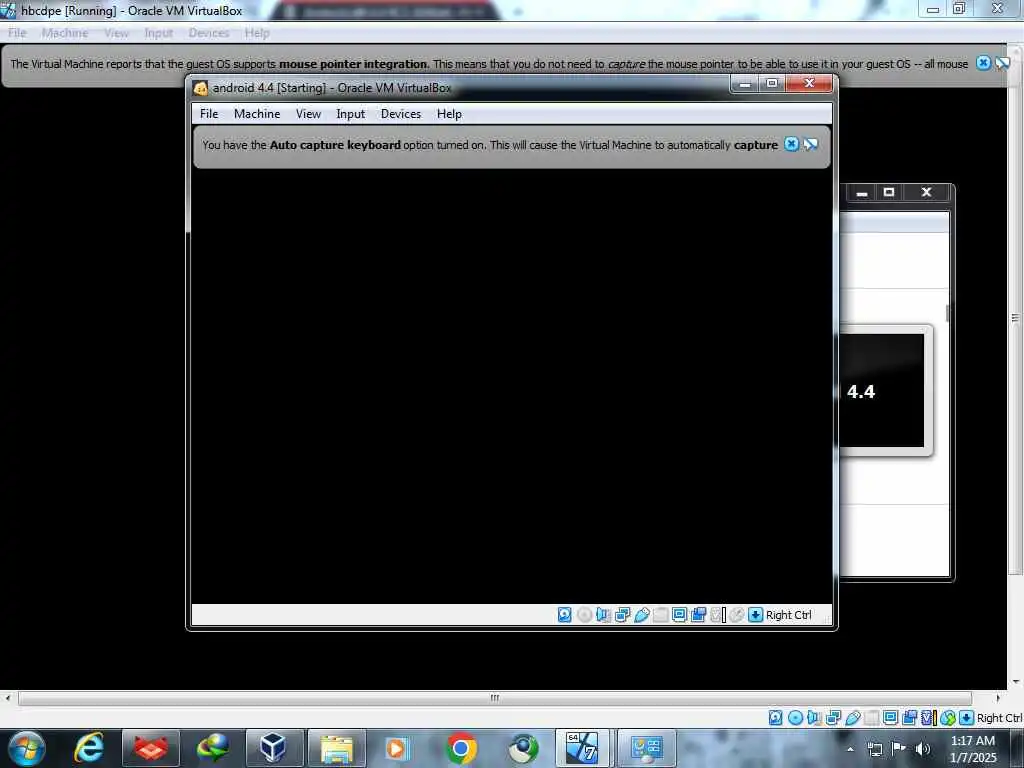Click scroll-down arrow of hbcdpe vertical scrollbar

[1016, 682]
